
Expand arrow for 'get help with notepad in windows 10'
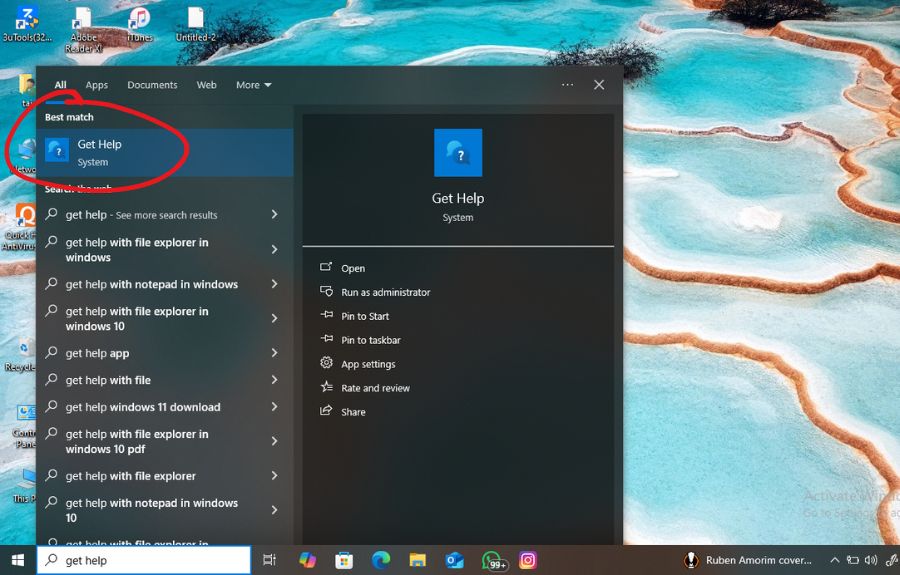point(274,510)
